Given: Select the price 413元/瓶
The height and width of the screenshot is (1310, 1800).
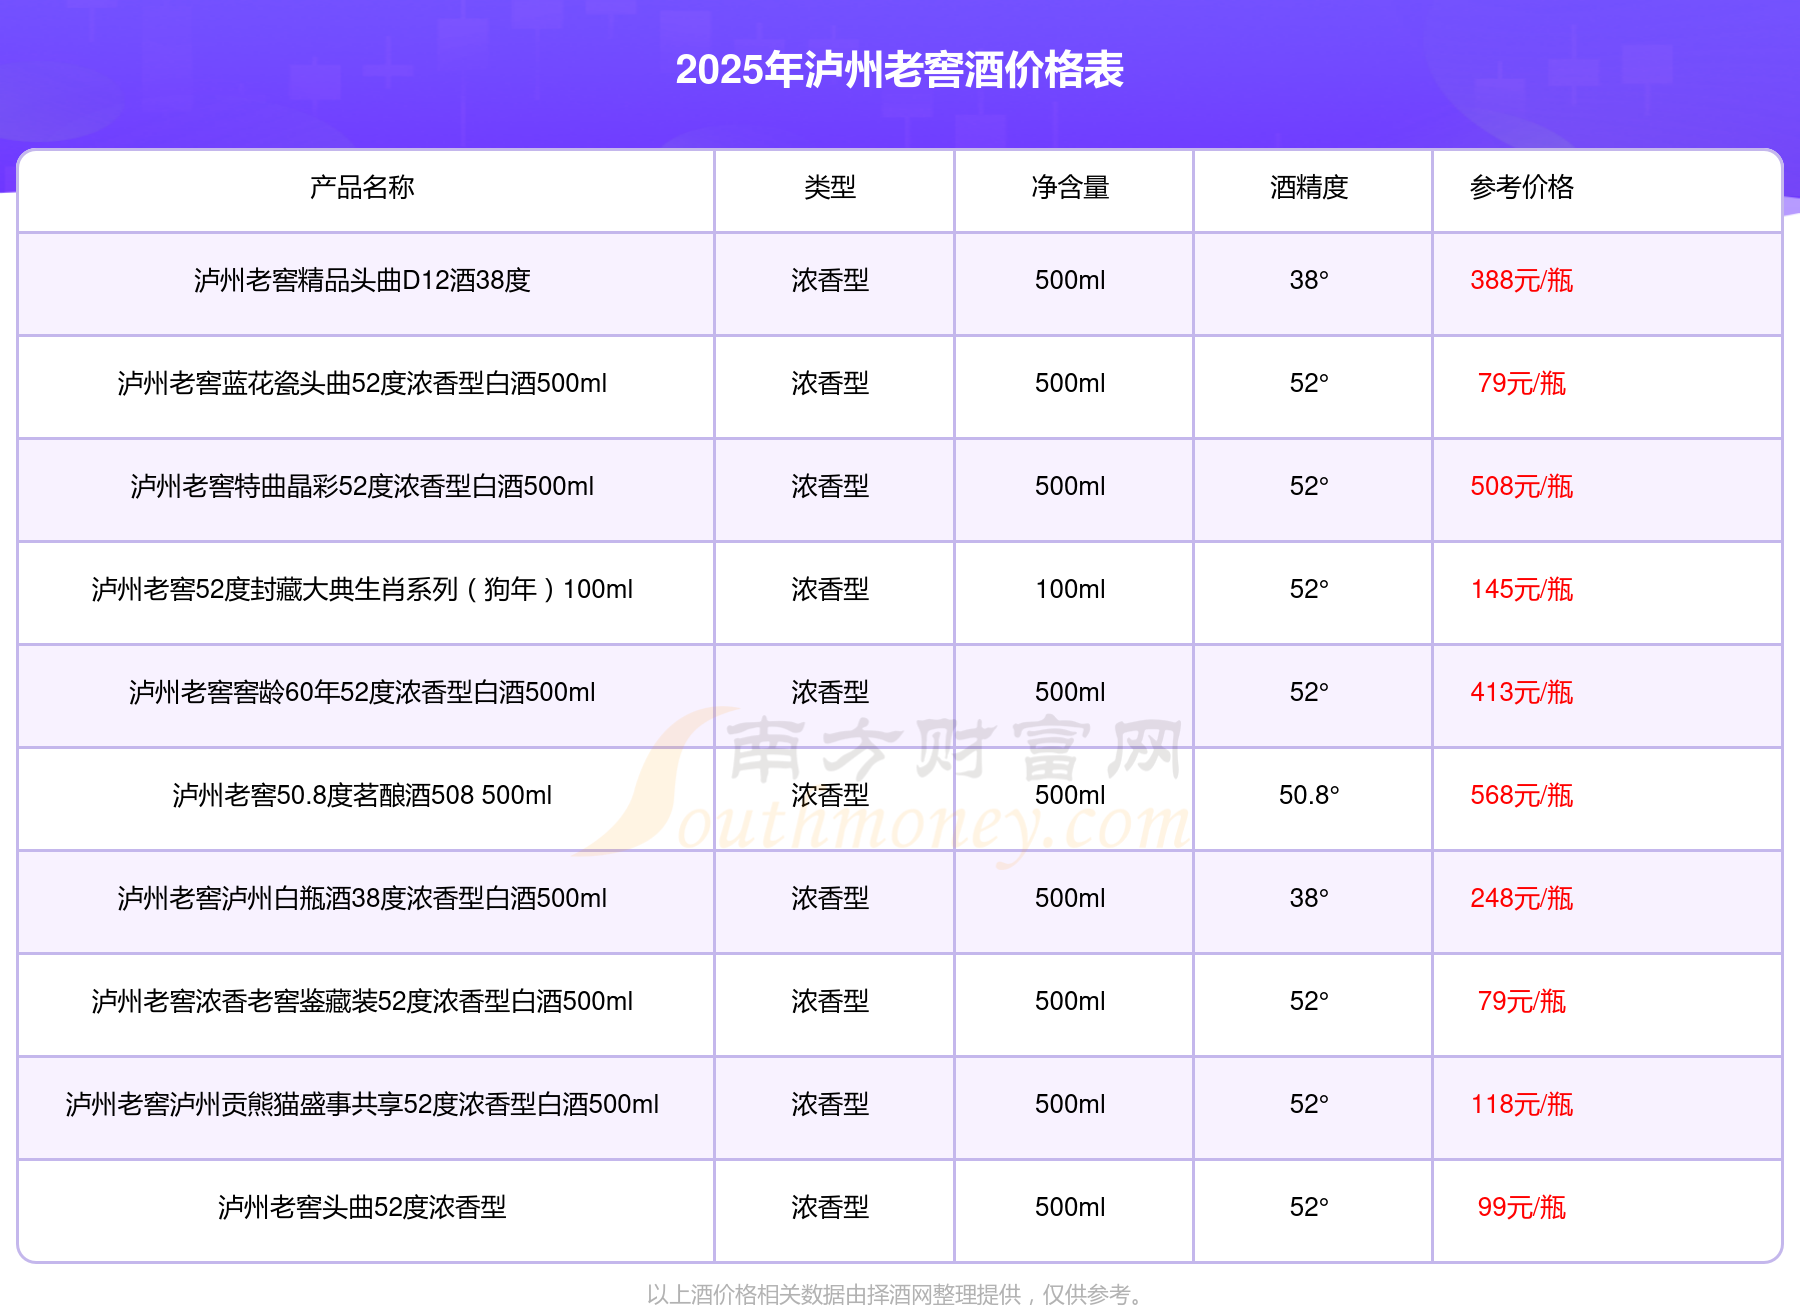Looking at the screenshot, I should (1522, 692).
